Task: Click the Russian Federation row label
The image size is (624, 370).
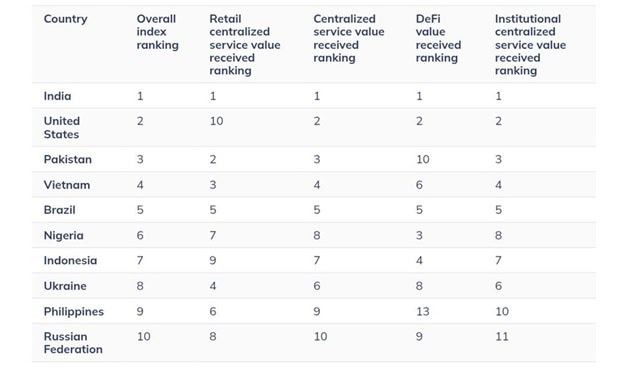Action: coord(73,343)
